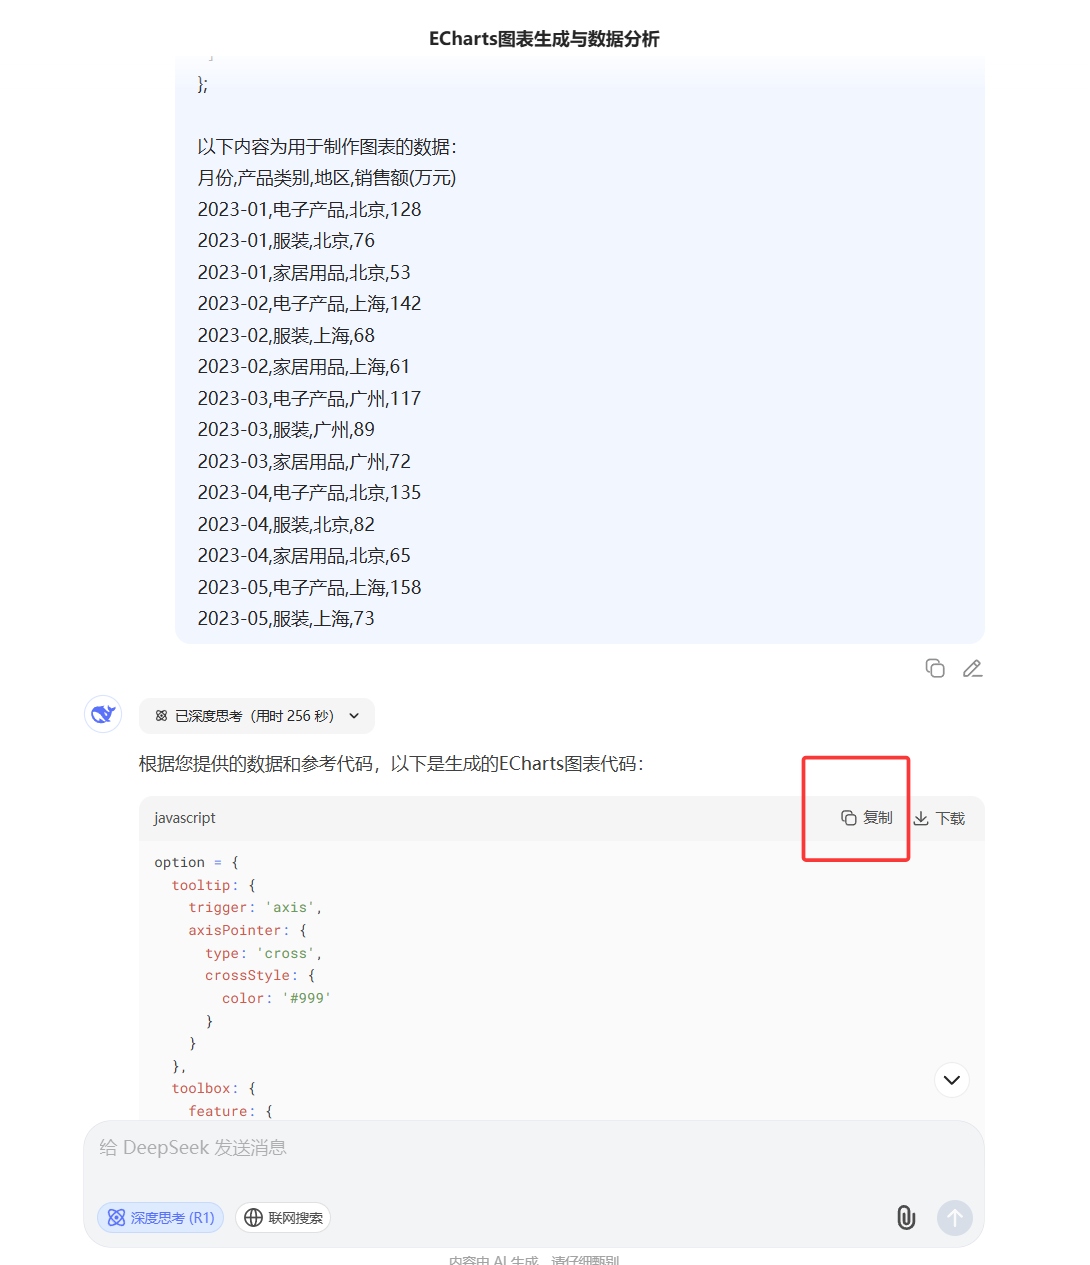Click the line 2023-01,电子产品,北京,128
Viewport: 1090px width, 1265px height.
309,209
